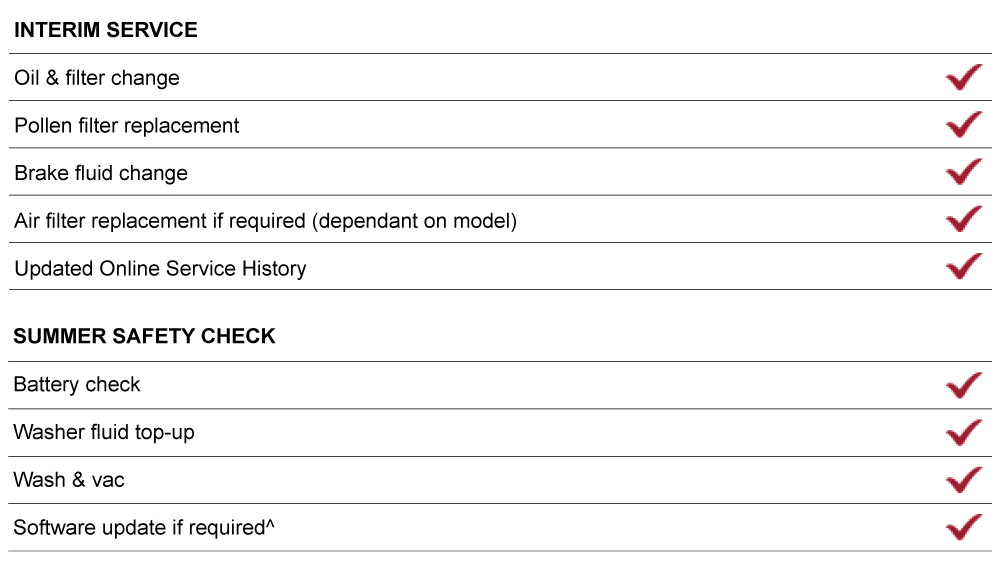
Task: Click Software update if required text
Action: point(143,527)
